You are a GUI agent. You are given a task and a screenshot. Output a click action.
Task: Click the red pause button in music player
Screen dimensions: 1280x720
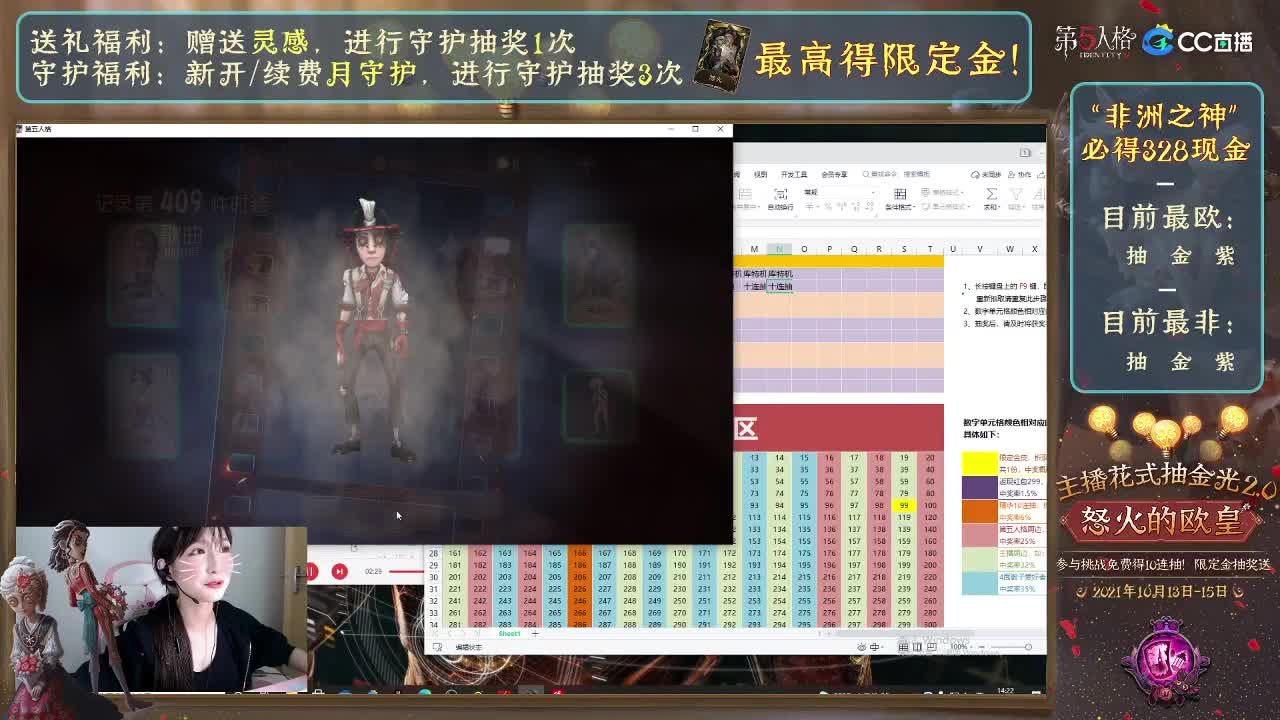click(312, 571)
